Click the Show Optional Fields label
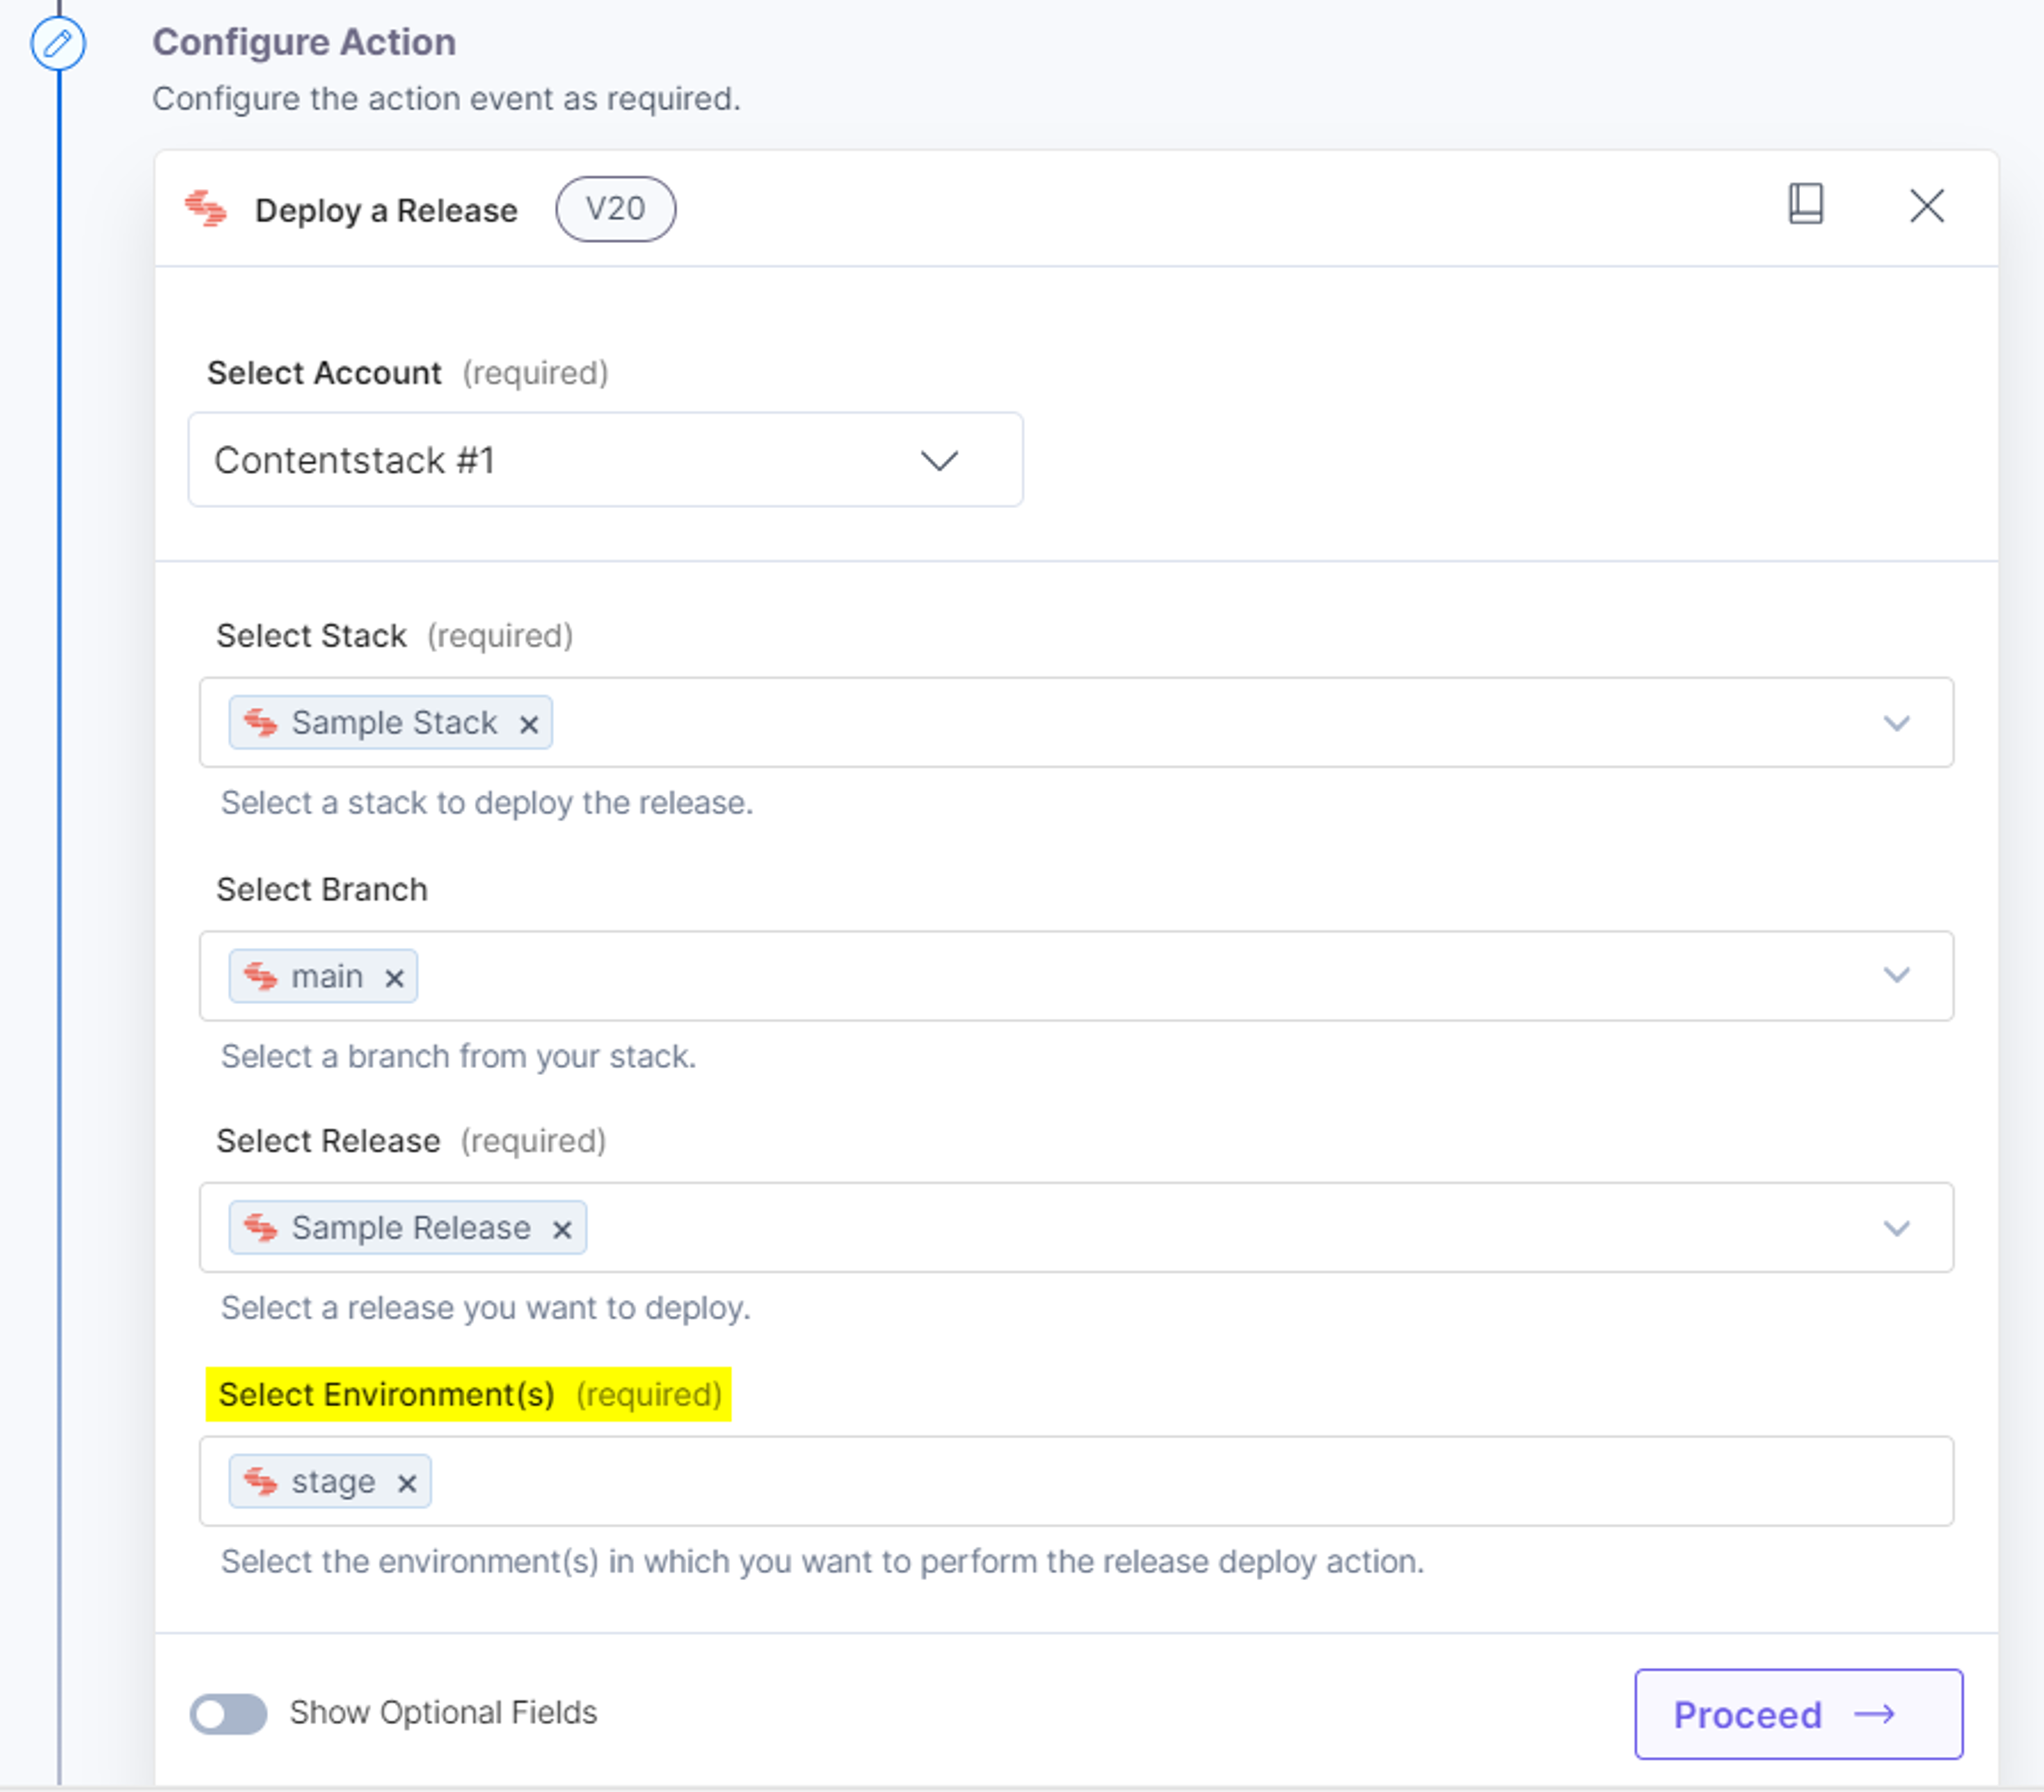The height and width of the screenshot is (1792, 2044). [443, 1712]
